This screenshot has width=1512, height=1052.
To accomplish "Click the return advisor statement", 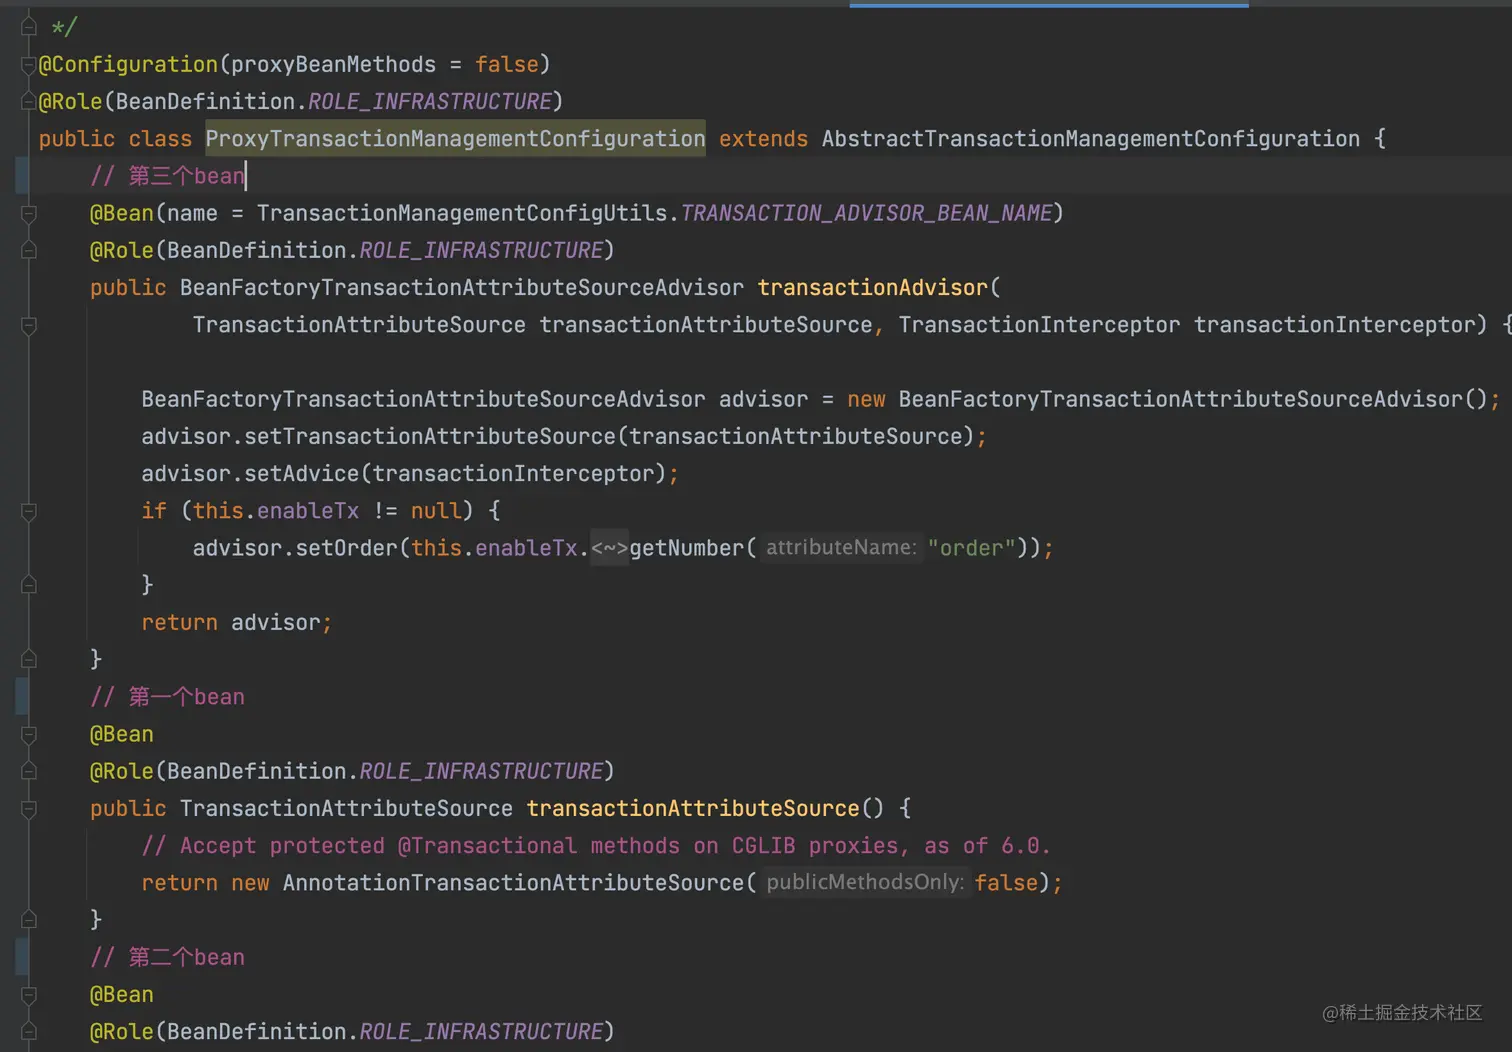I will tap(236, 623).
